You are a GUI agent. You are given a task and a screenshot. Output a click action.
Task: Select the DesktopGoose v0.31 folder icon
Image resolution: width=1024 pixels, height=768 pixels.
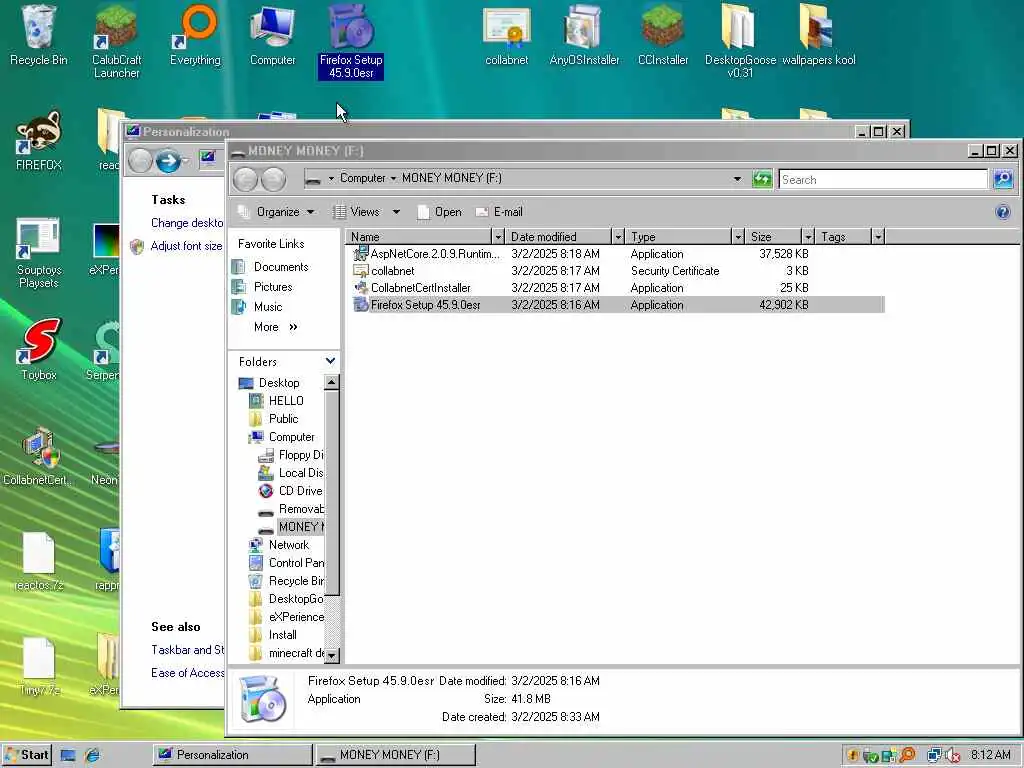[740, 41]
